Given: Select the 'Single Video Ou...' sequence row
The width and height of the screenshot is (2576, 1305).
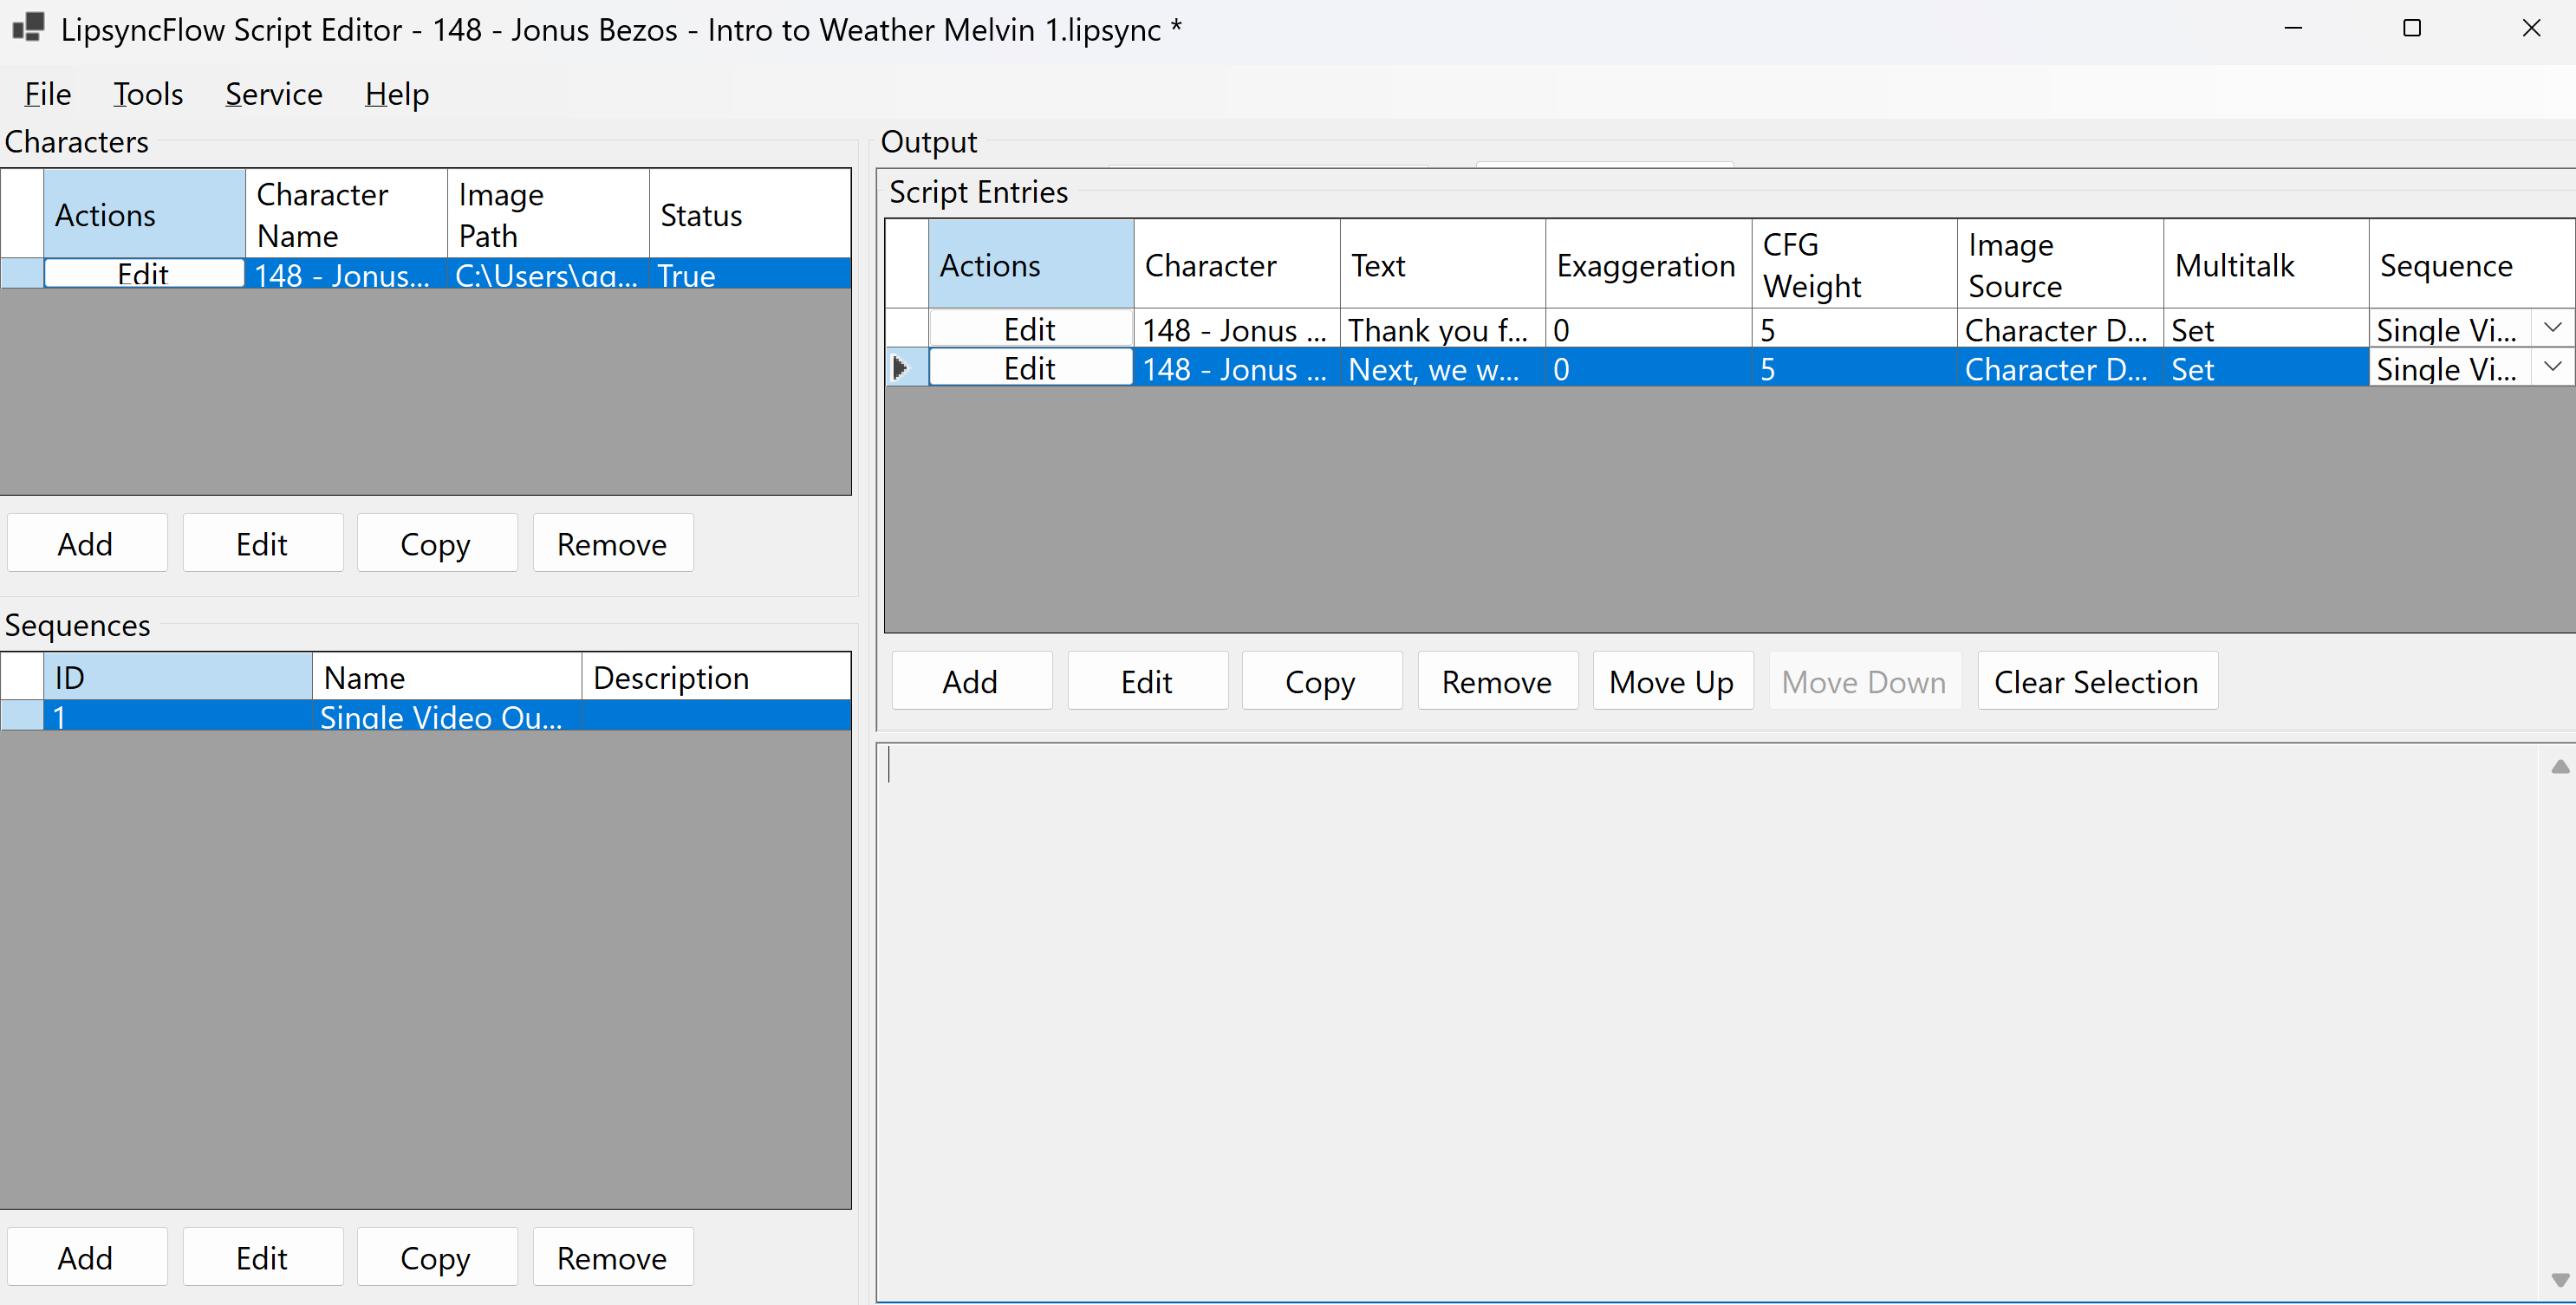Looking at the screenshot, I should click(440, 716).
